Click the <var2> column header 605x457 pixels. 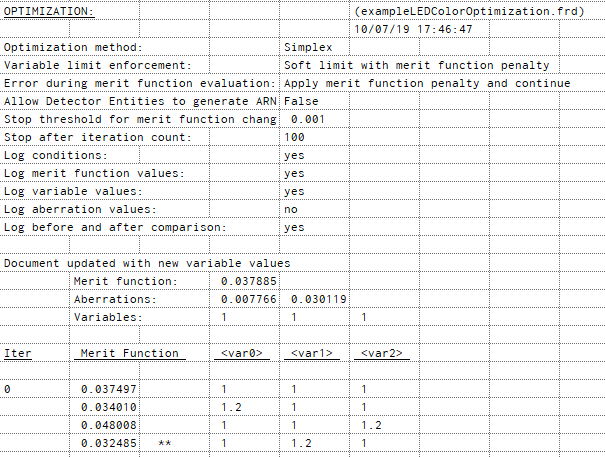[381, 353]
